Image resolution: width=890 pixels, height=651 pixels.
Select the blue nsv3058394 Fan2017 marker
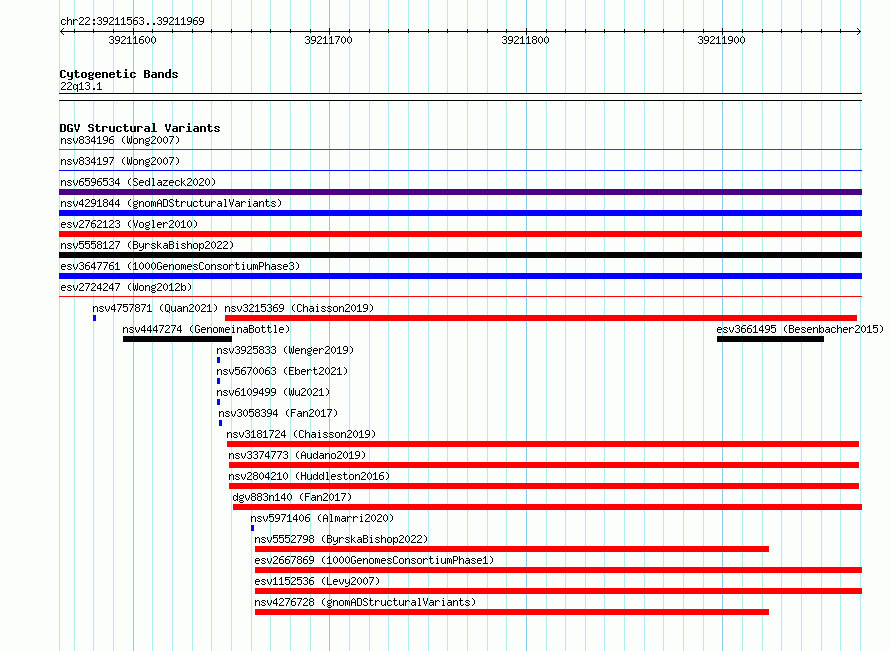pyautogui.click(x=221, y=423)
